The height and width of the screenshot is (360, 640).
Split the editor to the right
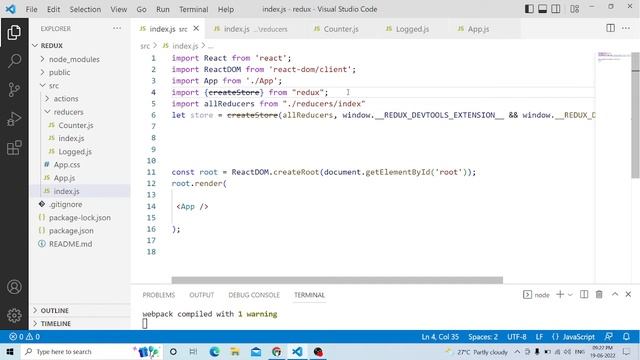[x=610, y=28]
